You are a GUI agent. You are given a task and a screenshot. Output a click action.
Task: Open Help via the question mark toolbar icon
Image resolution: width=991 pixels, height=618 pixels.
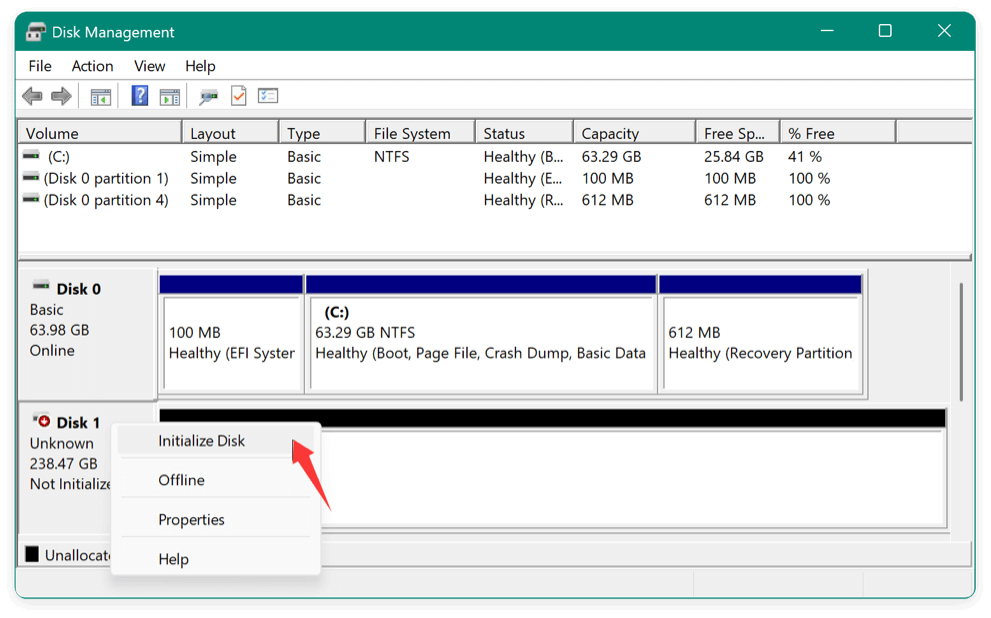pos(137,95)
